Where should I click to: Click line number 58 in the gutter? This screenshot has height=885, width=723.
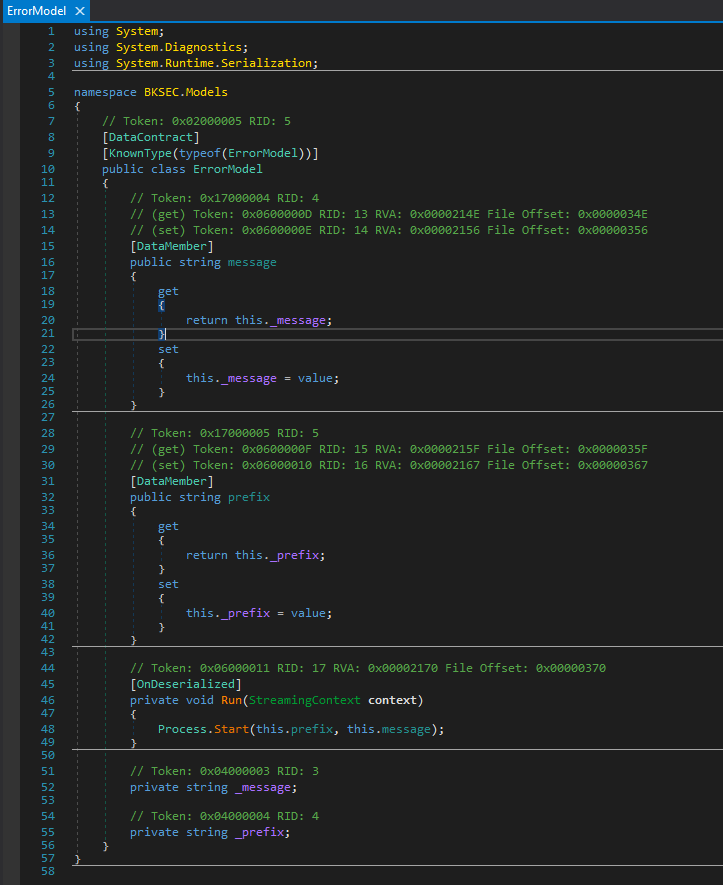click(48, 874)
